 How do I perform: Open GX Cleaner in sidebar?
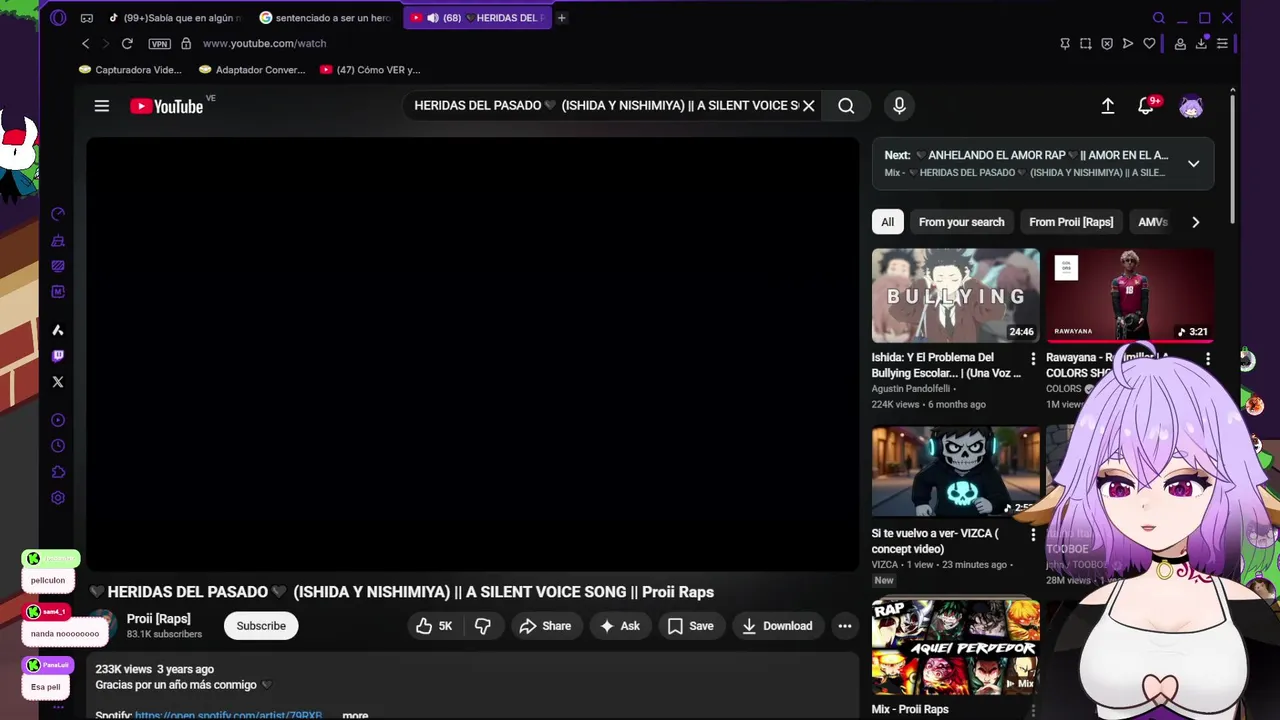(58, 240)
